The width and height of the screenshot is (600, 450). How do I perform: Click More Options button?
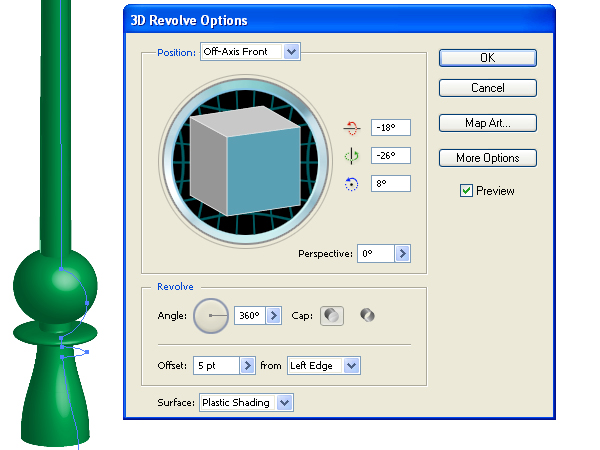pyautogui.click(x=488, y=158)
